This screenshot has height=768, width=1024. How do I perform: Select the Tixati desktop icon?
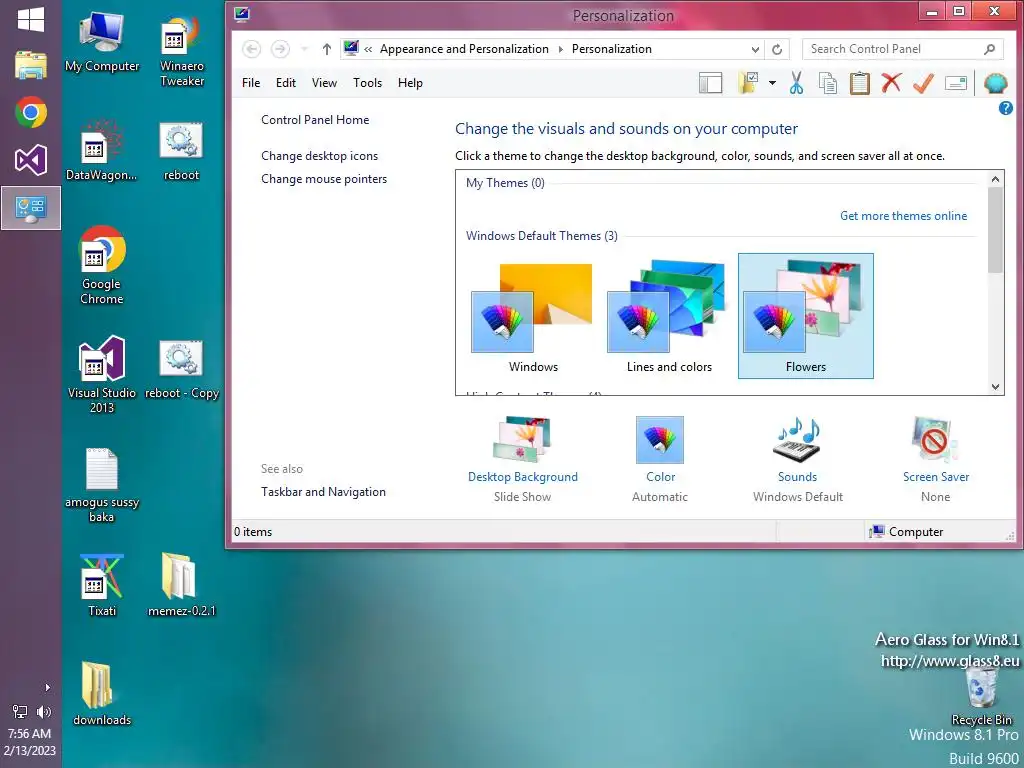coord(102,586)
